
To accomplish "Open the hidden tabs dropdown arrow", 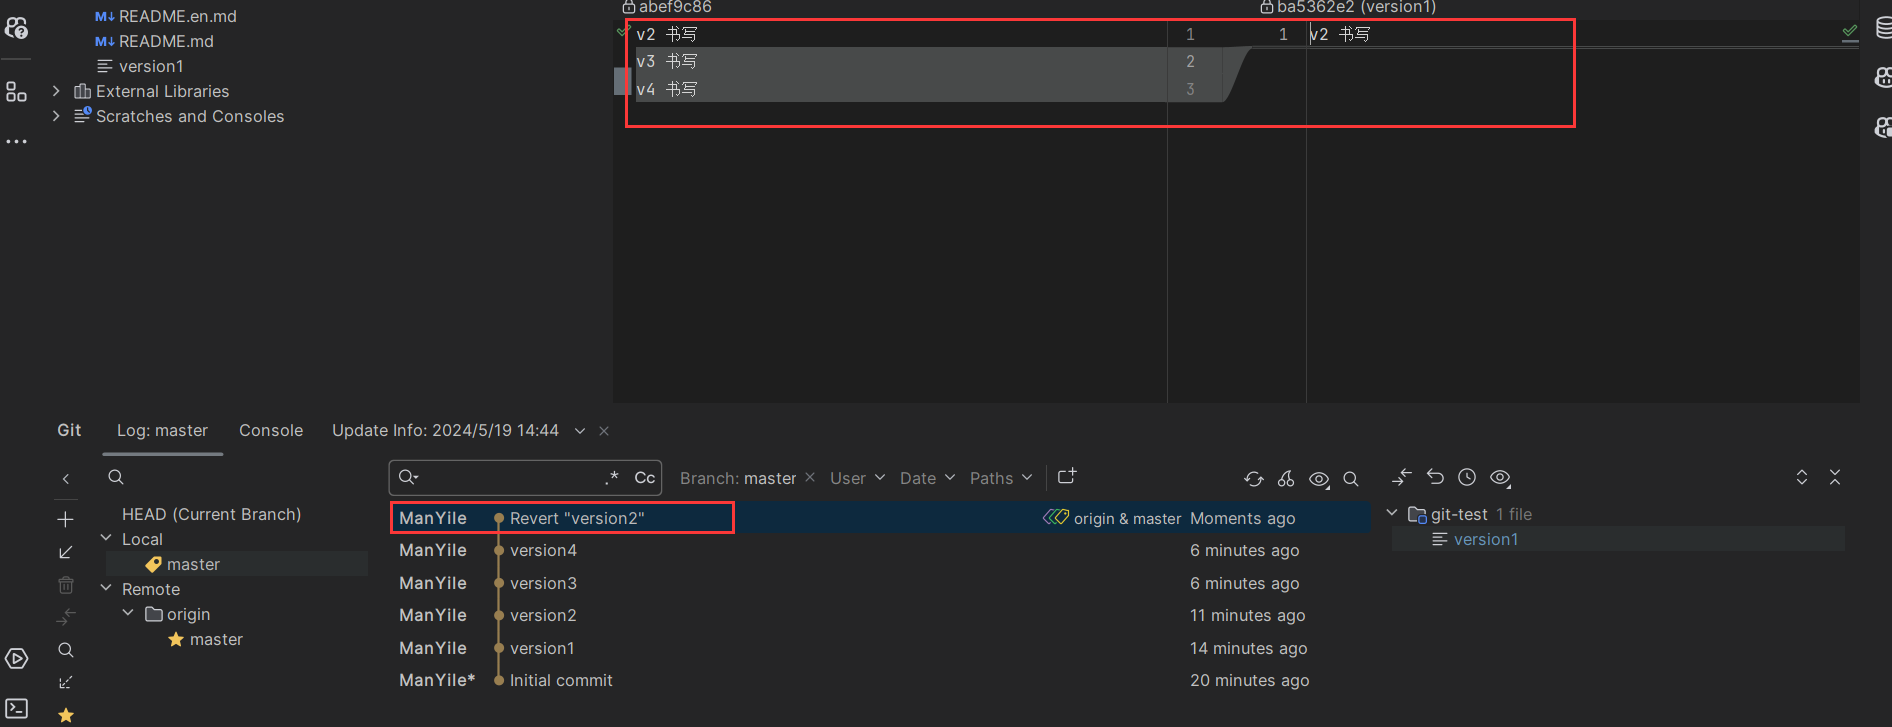I will pos(580,431).
